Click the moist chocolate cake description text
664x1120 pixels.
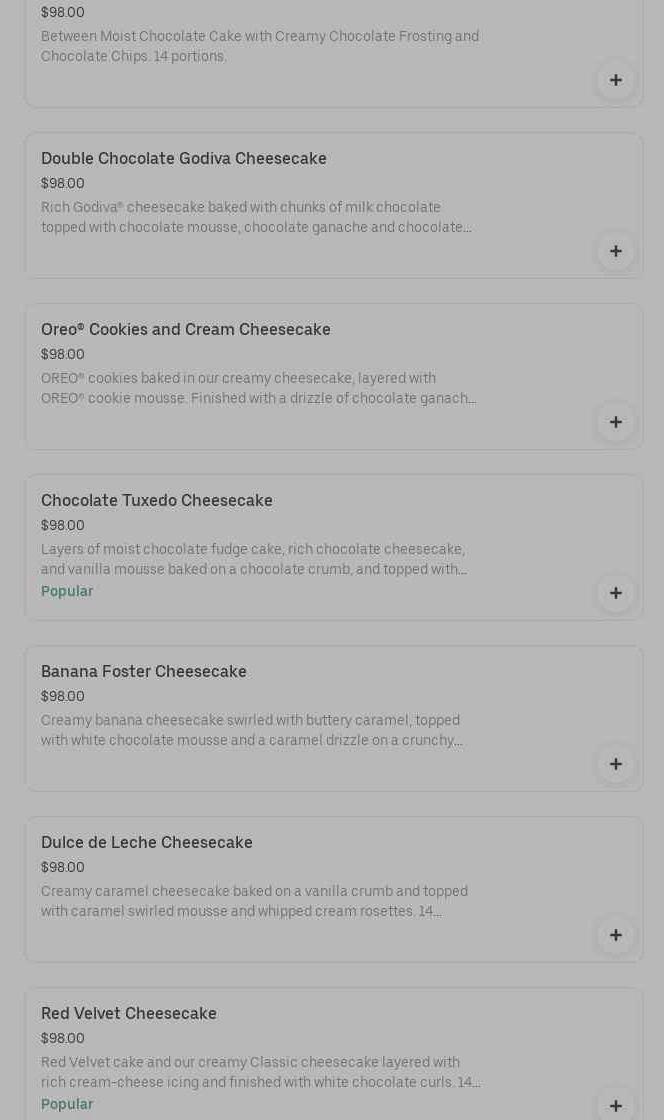click(x=260, y=47)
